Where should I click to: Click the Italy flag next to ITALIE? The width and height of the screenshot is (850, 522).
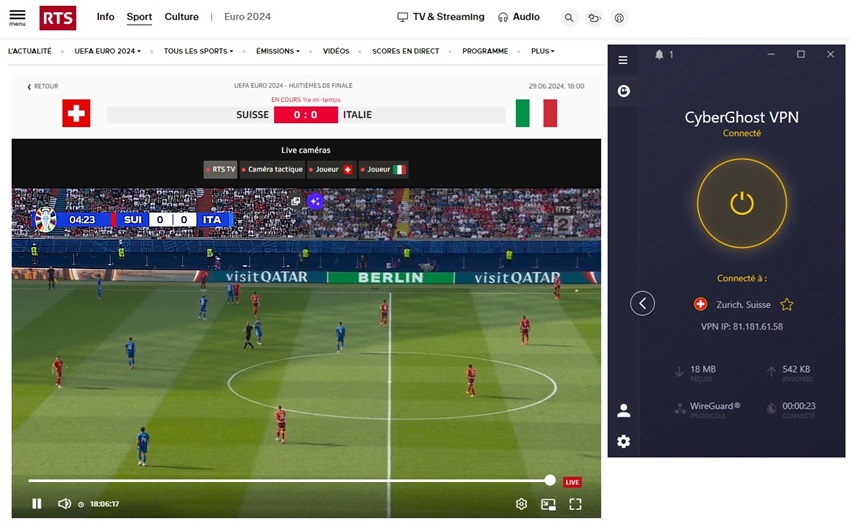click(536, 113)
